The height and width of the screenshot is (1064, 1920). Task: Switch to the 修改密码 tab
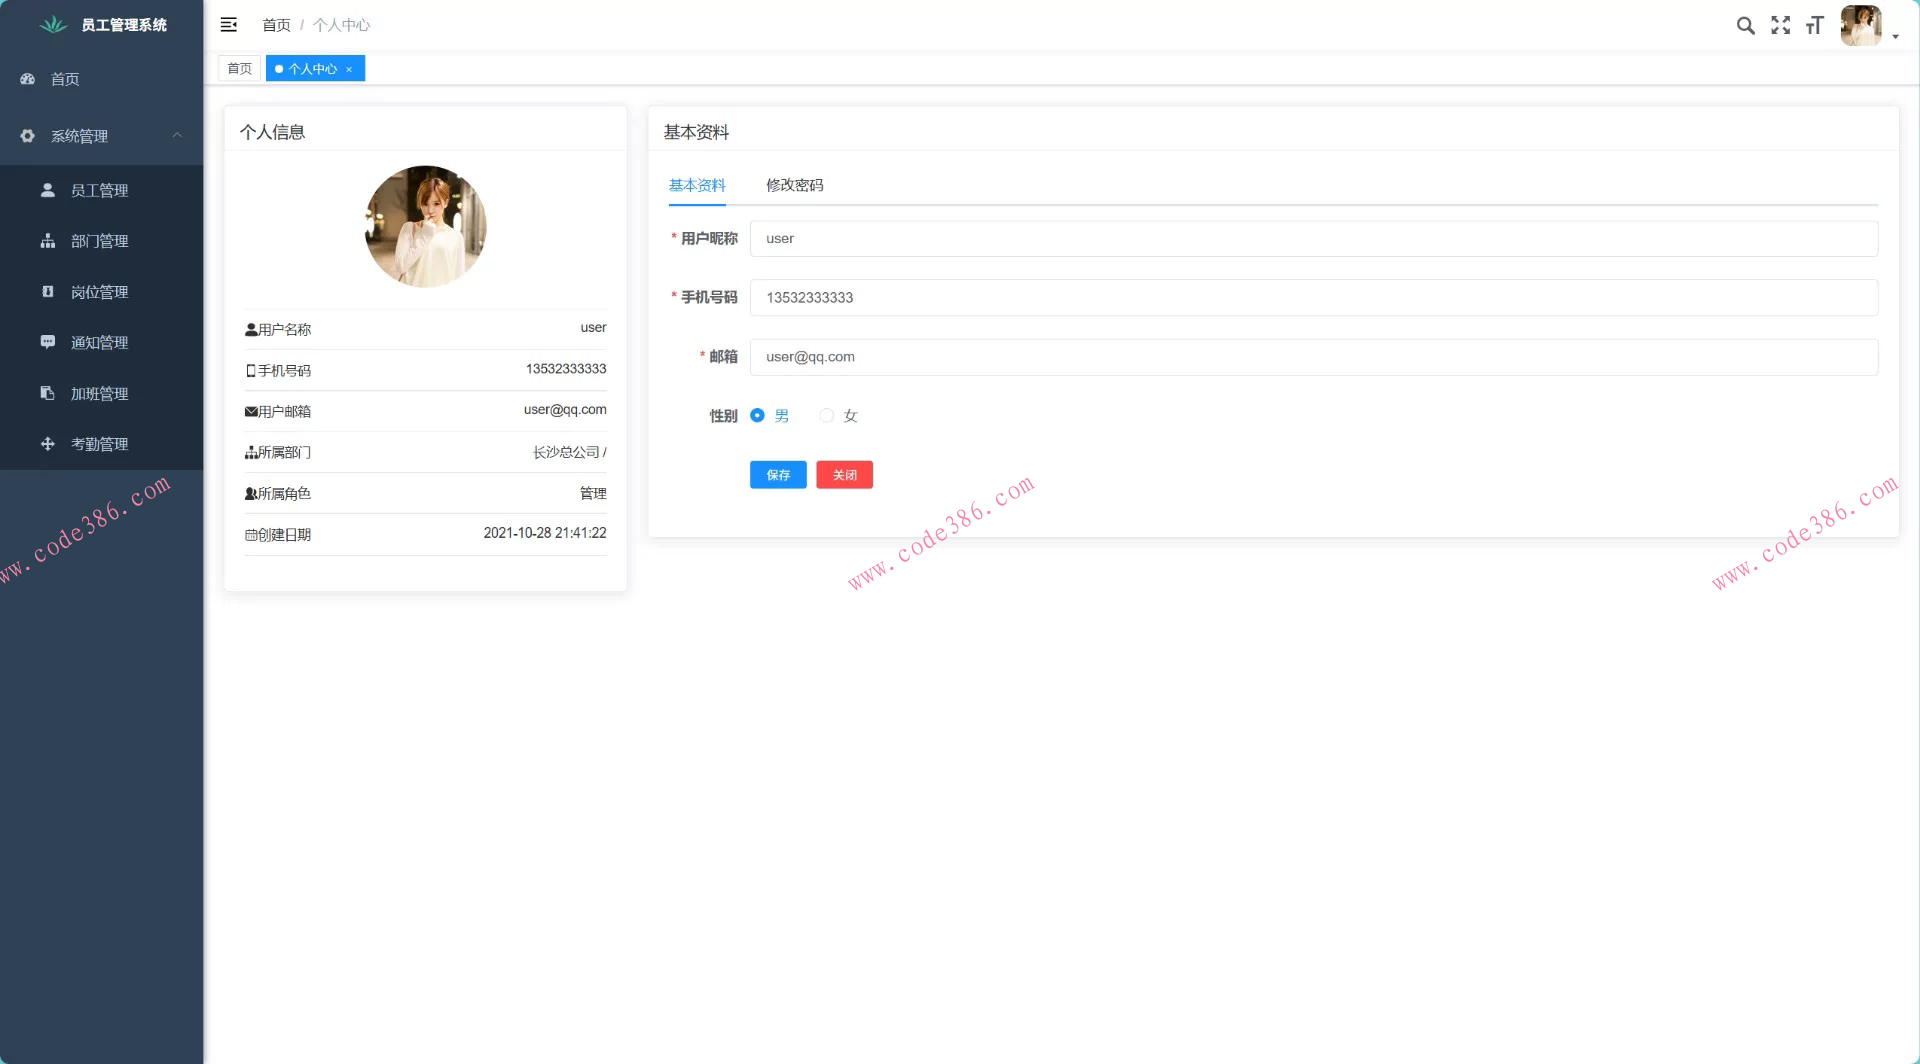[x=795, y=185]
